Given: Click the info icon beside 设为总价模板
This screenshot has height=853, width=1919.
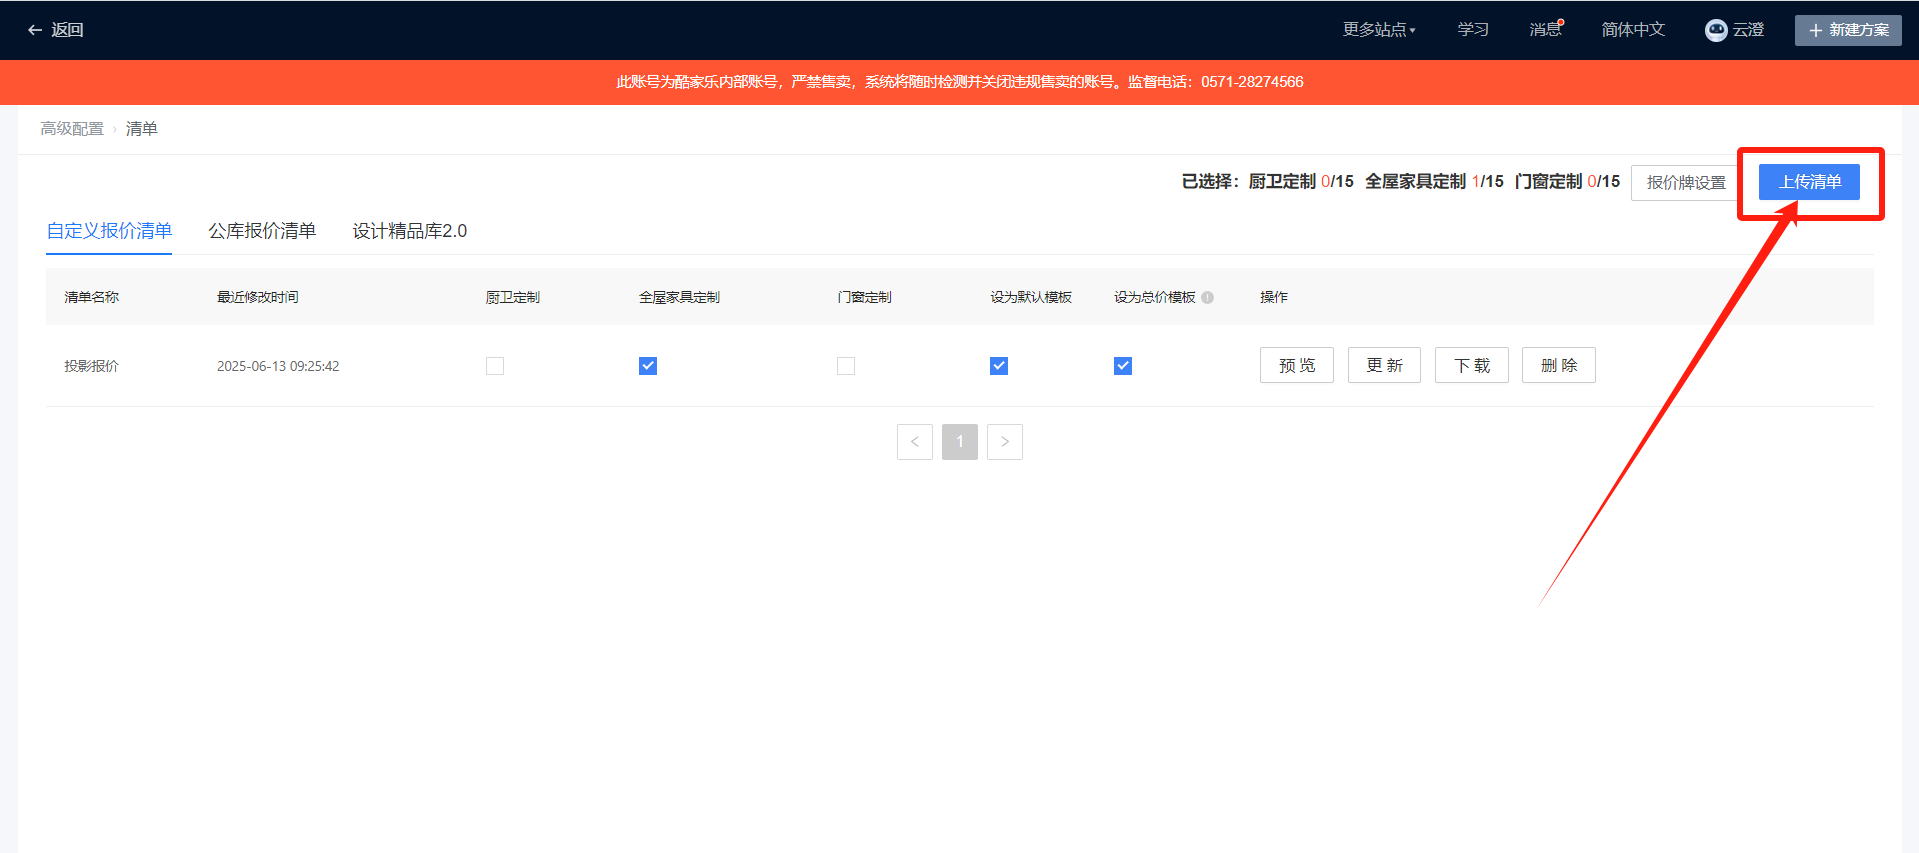Looking at the screenshot, I should pyautogui.click(x=1207, y=297).
